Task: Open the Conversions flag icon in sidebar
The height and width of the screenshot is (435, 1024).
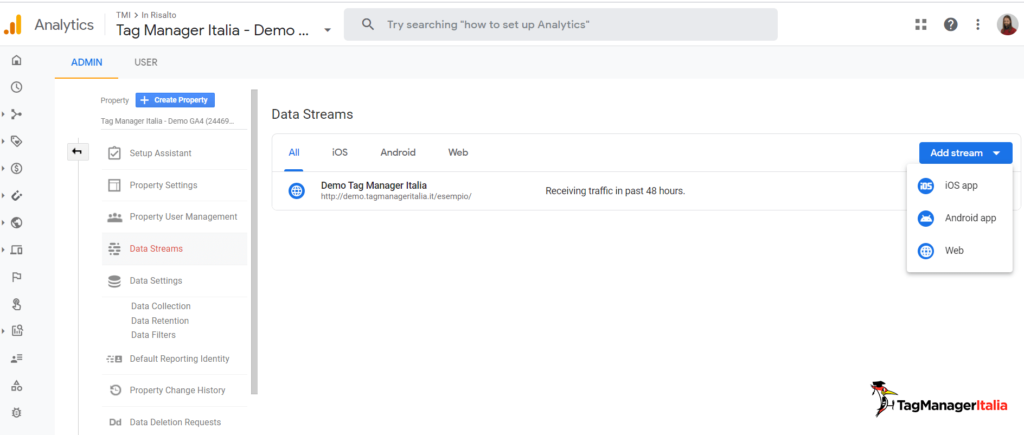Action: point(16,277)
